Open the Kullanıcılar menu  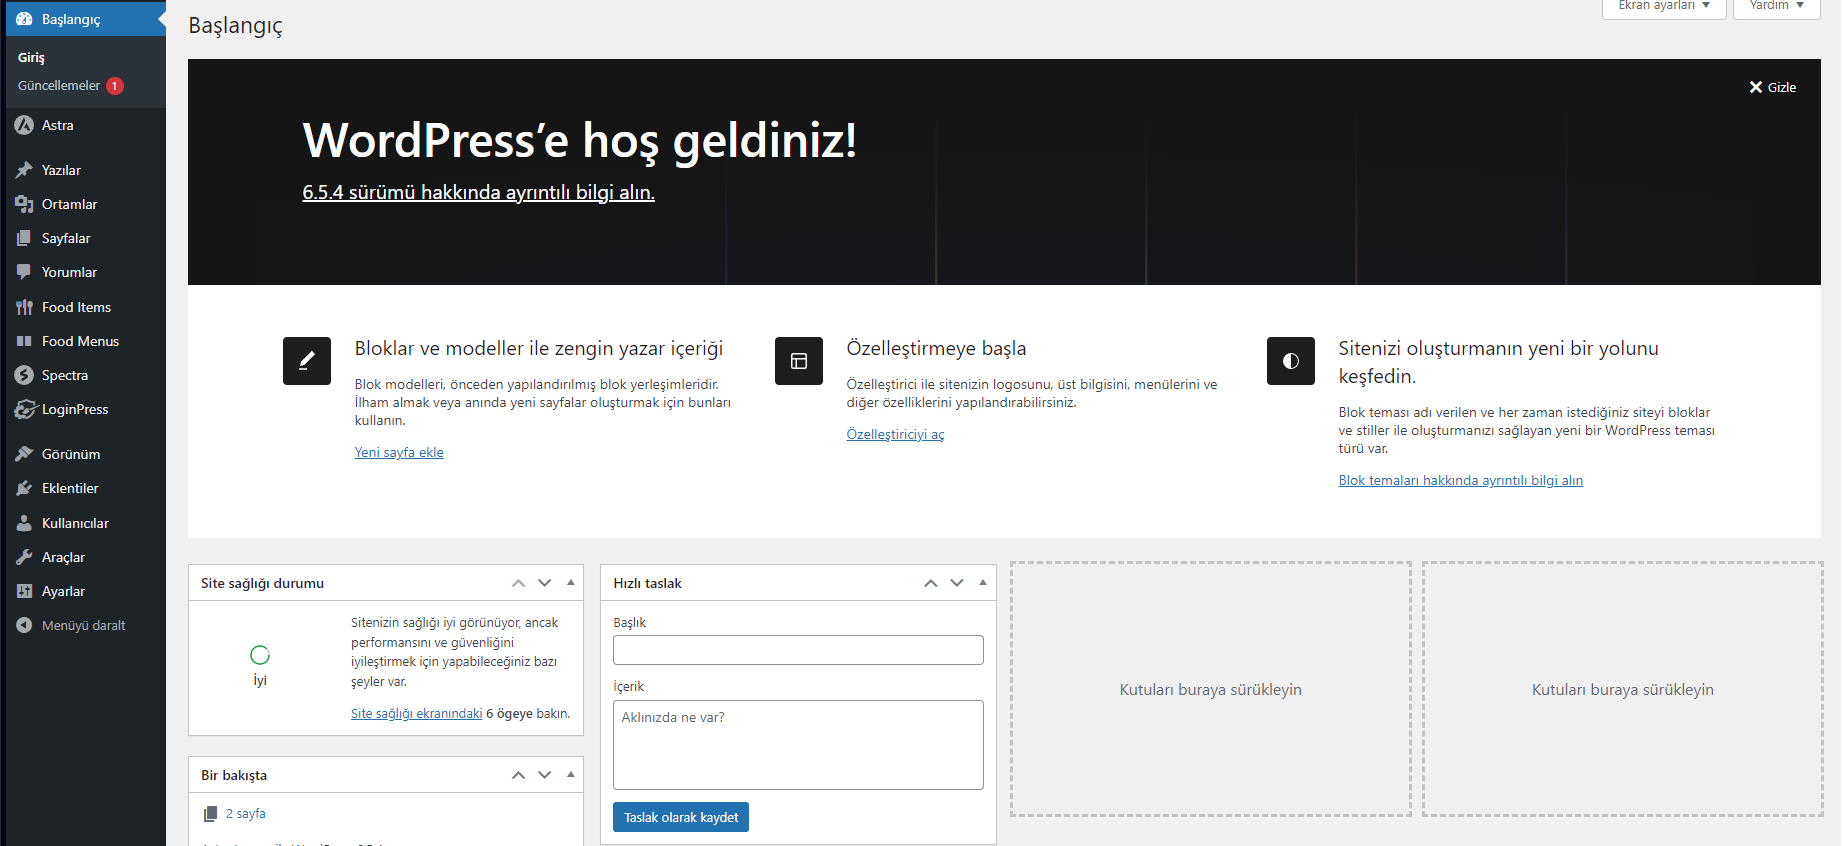click(86, 523)
